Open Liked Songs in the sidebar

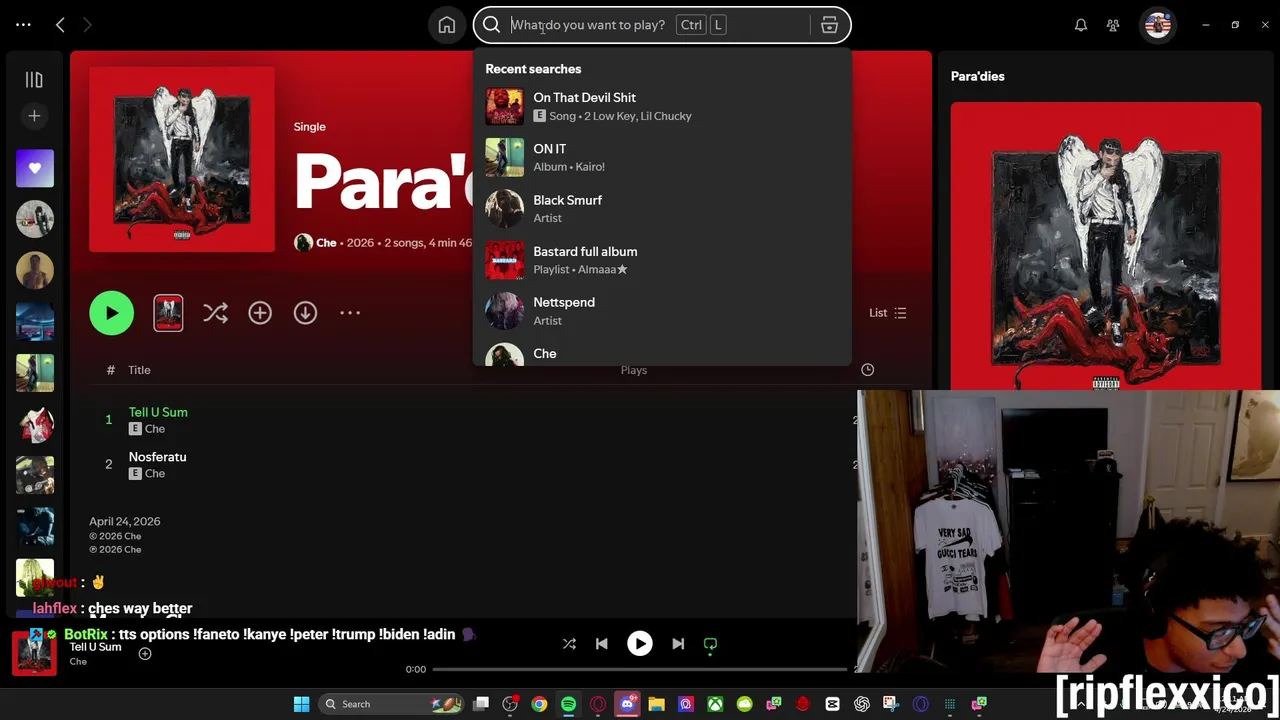(x=35, y=168)
